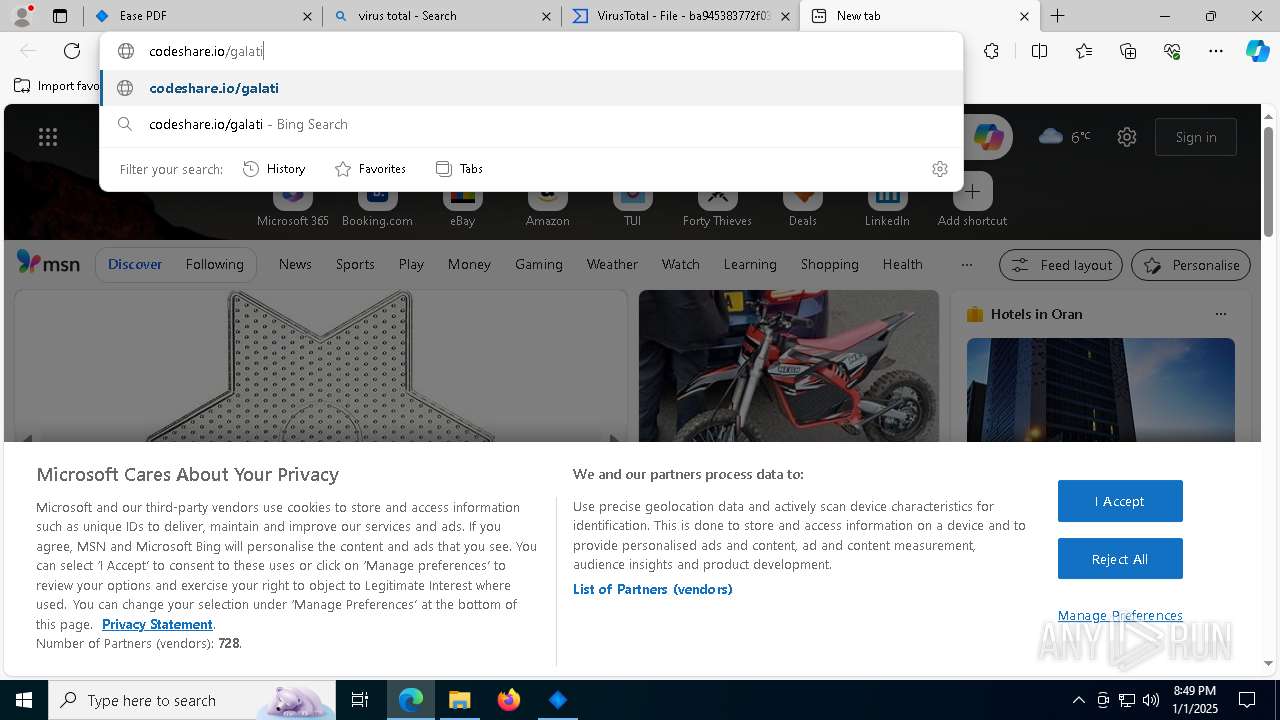Click the weather 6°C widget
1280x720 pixels.
click(1065, 137)
